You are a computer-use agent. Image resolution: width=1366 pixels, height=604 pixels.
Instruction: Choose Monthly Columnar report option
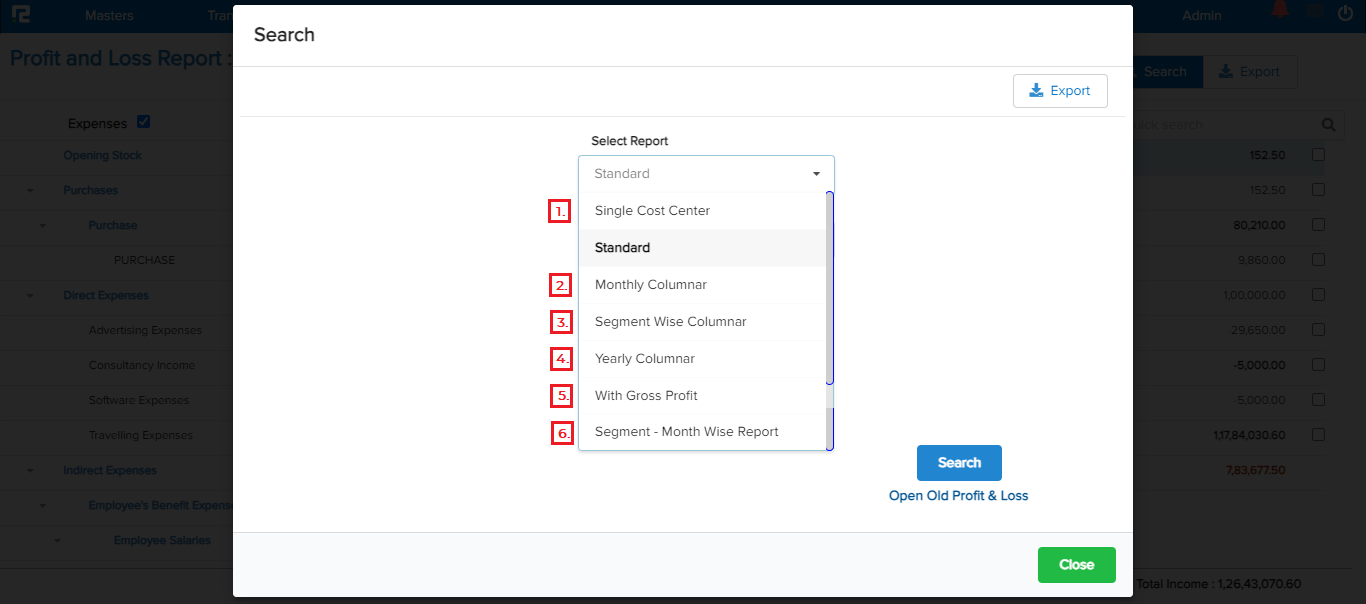650,285
